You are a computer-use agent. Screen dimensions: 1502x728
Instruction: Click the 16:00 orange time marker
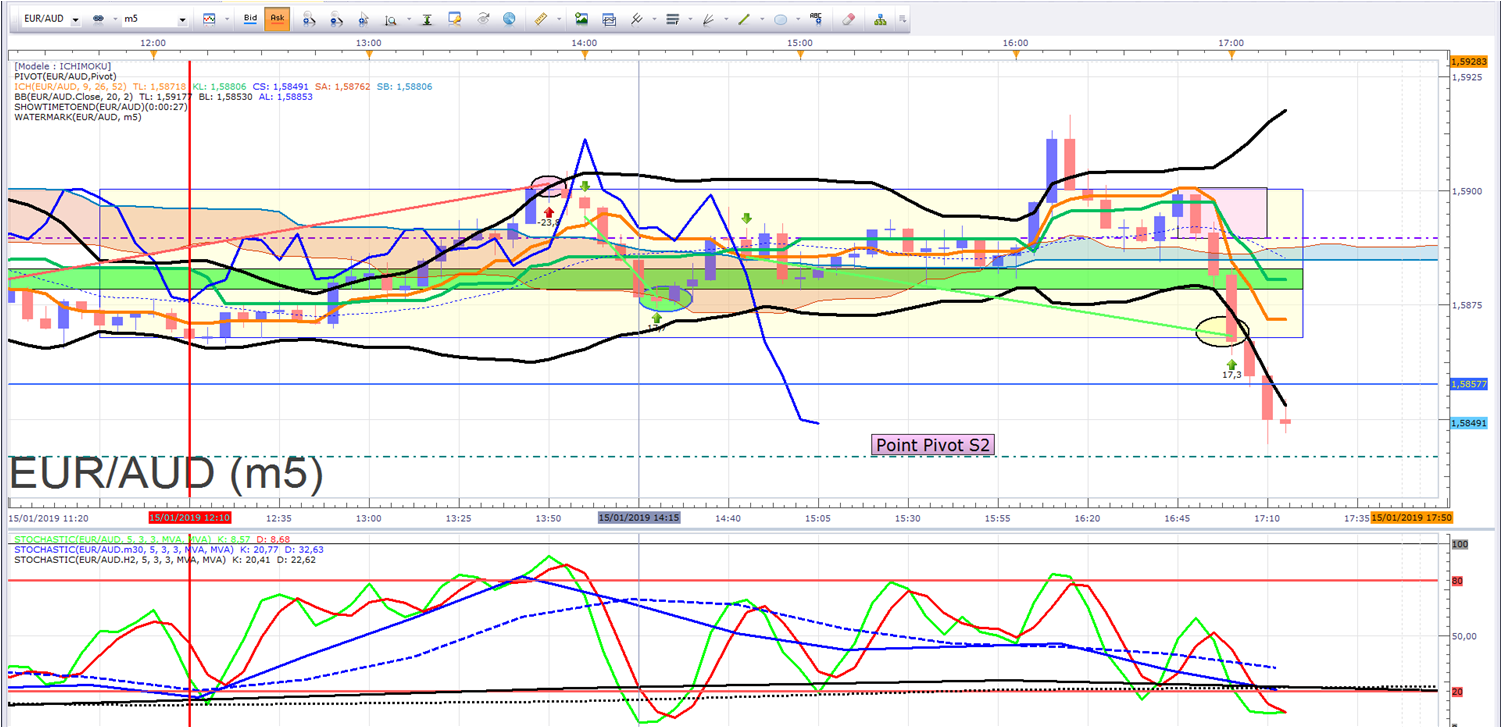click(1016, 54)
